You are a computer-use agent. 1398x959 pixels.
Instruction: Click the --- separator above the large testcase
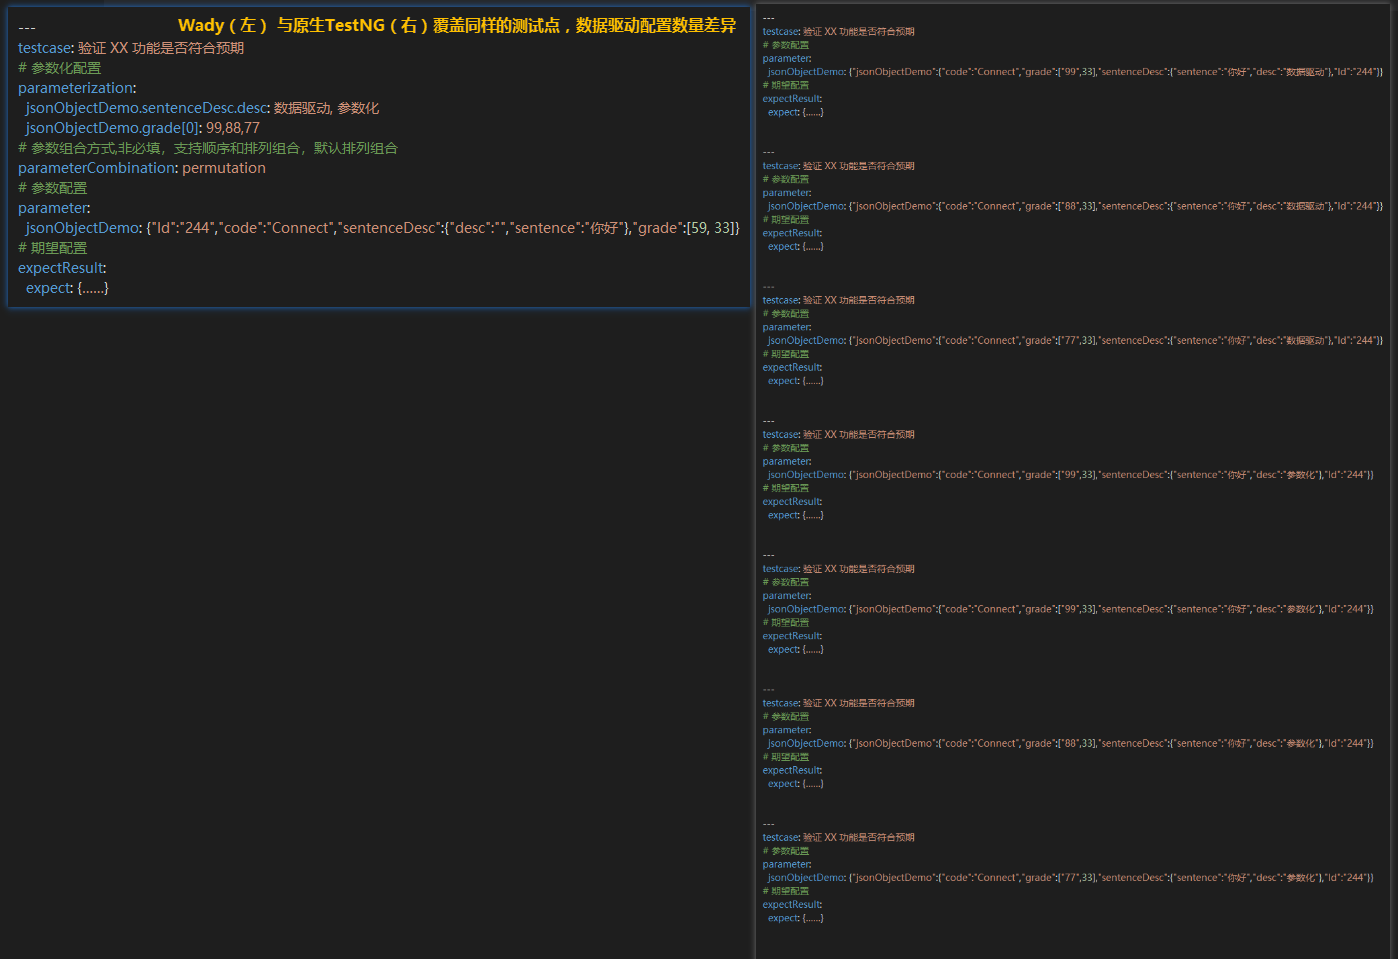(x=27, y=28)
